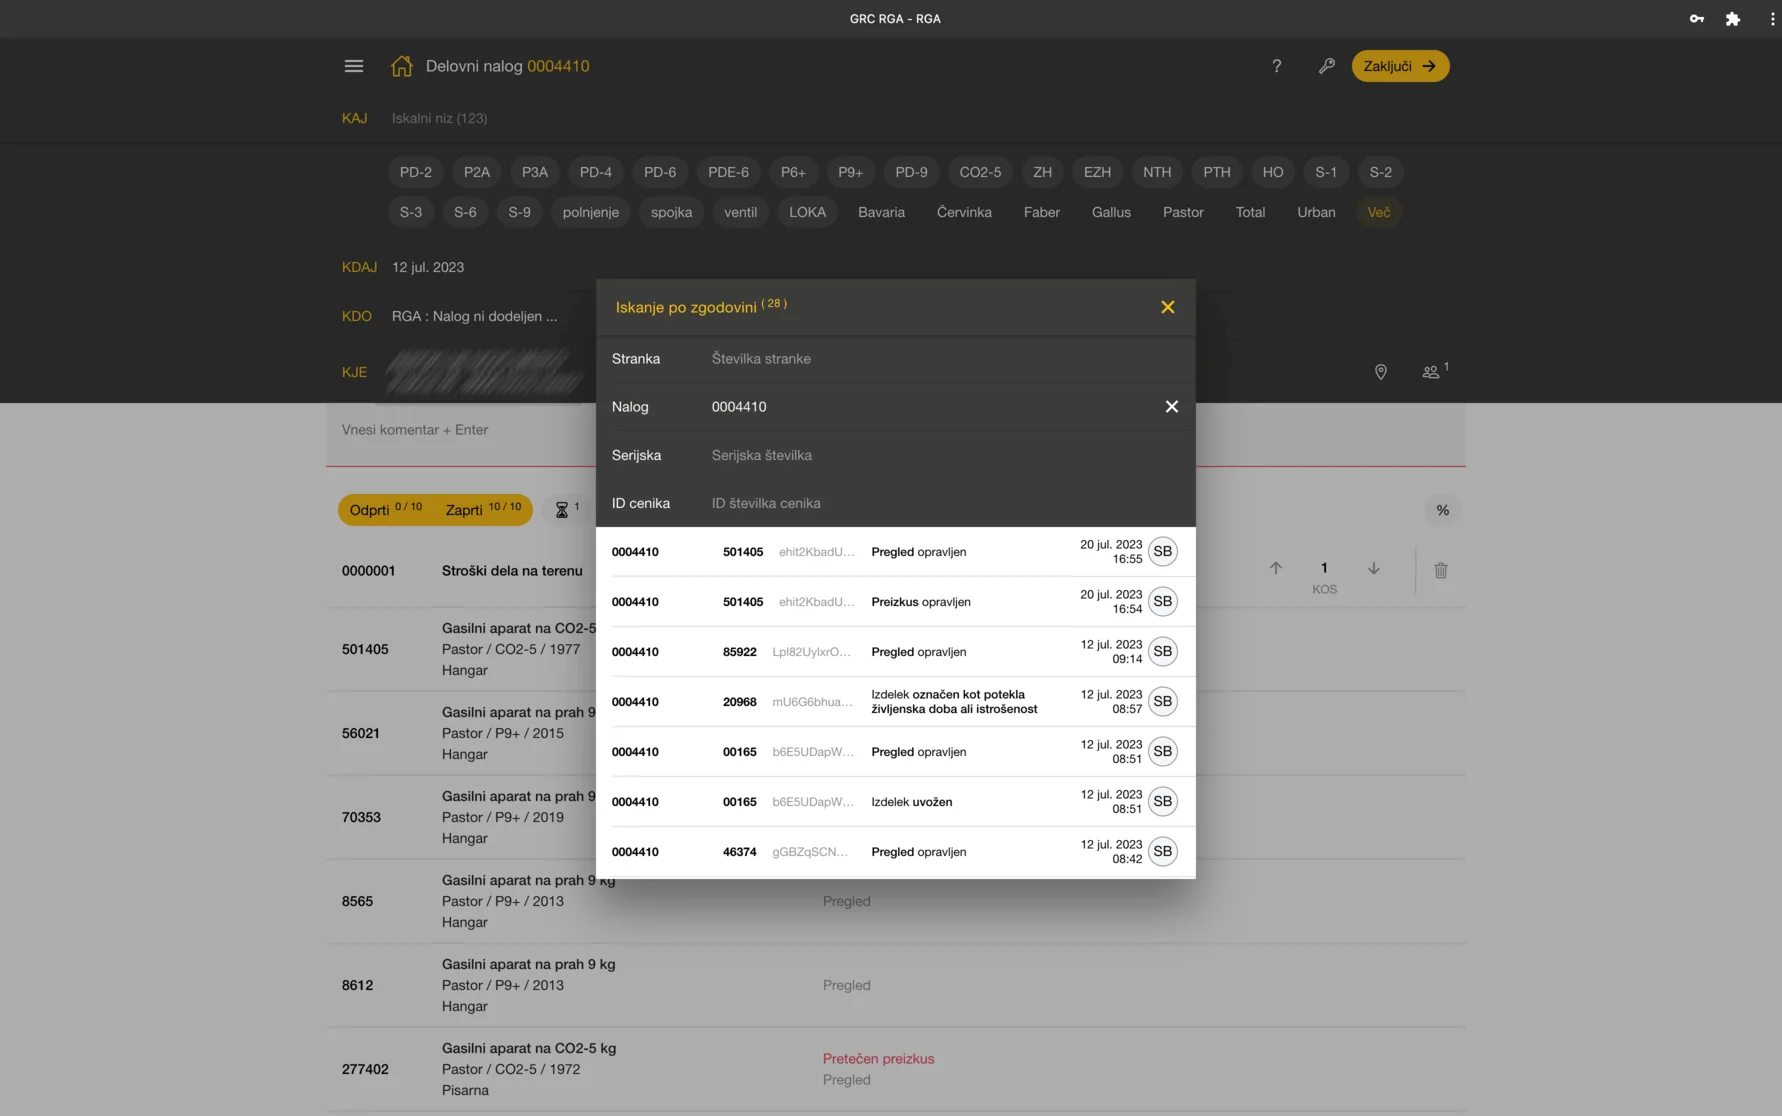Toggle the polnjenje filter chip
Image resolution: width=1782 pixels, height=1116 pixels.
(590, 212)
